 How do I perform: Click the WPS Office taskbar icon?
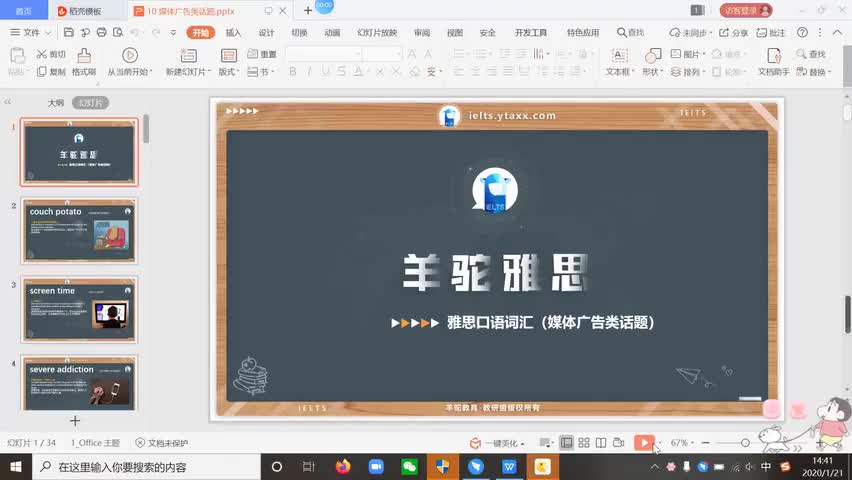509,466
